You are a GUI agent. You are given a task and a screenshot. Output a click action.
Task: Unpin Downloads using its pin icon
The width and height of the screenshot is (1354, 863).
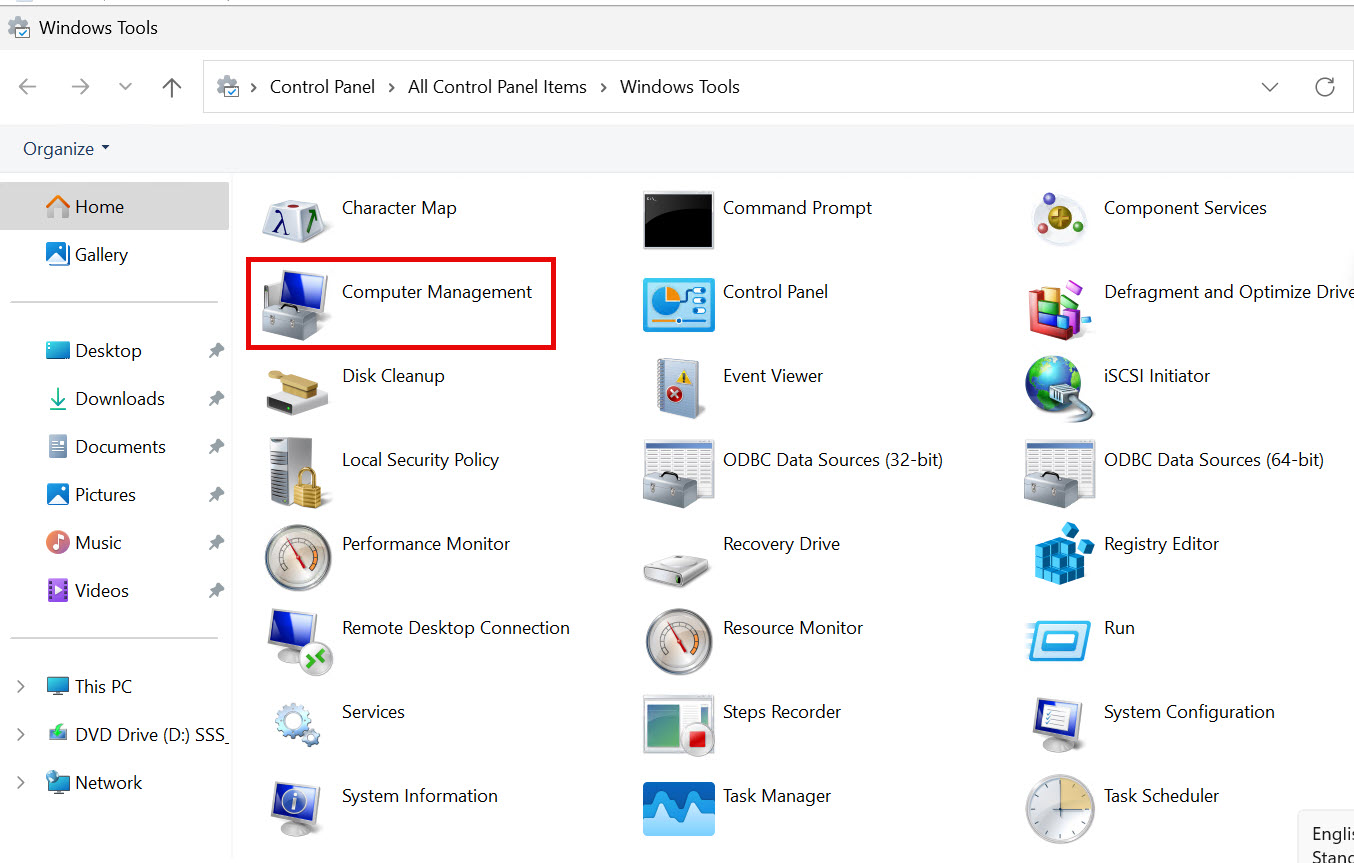[216, 399]
